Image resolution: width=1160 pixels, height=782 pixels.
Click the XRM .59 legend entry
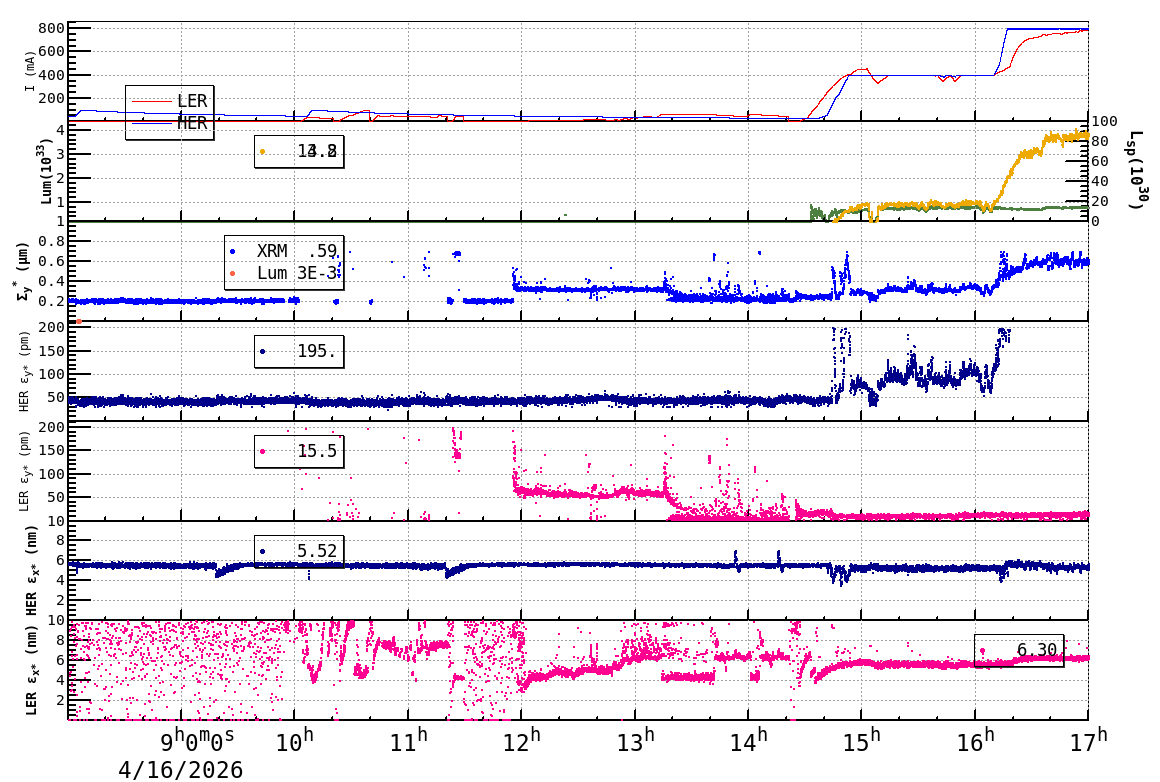(x=297, y=252)
